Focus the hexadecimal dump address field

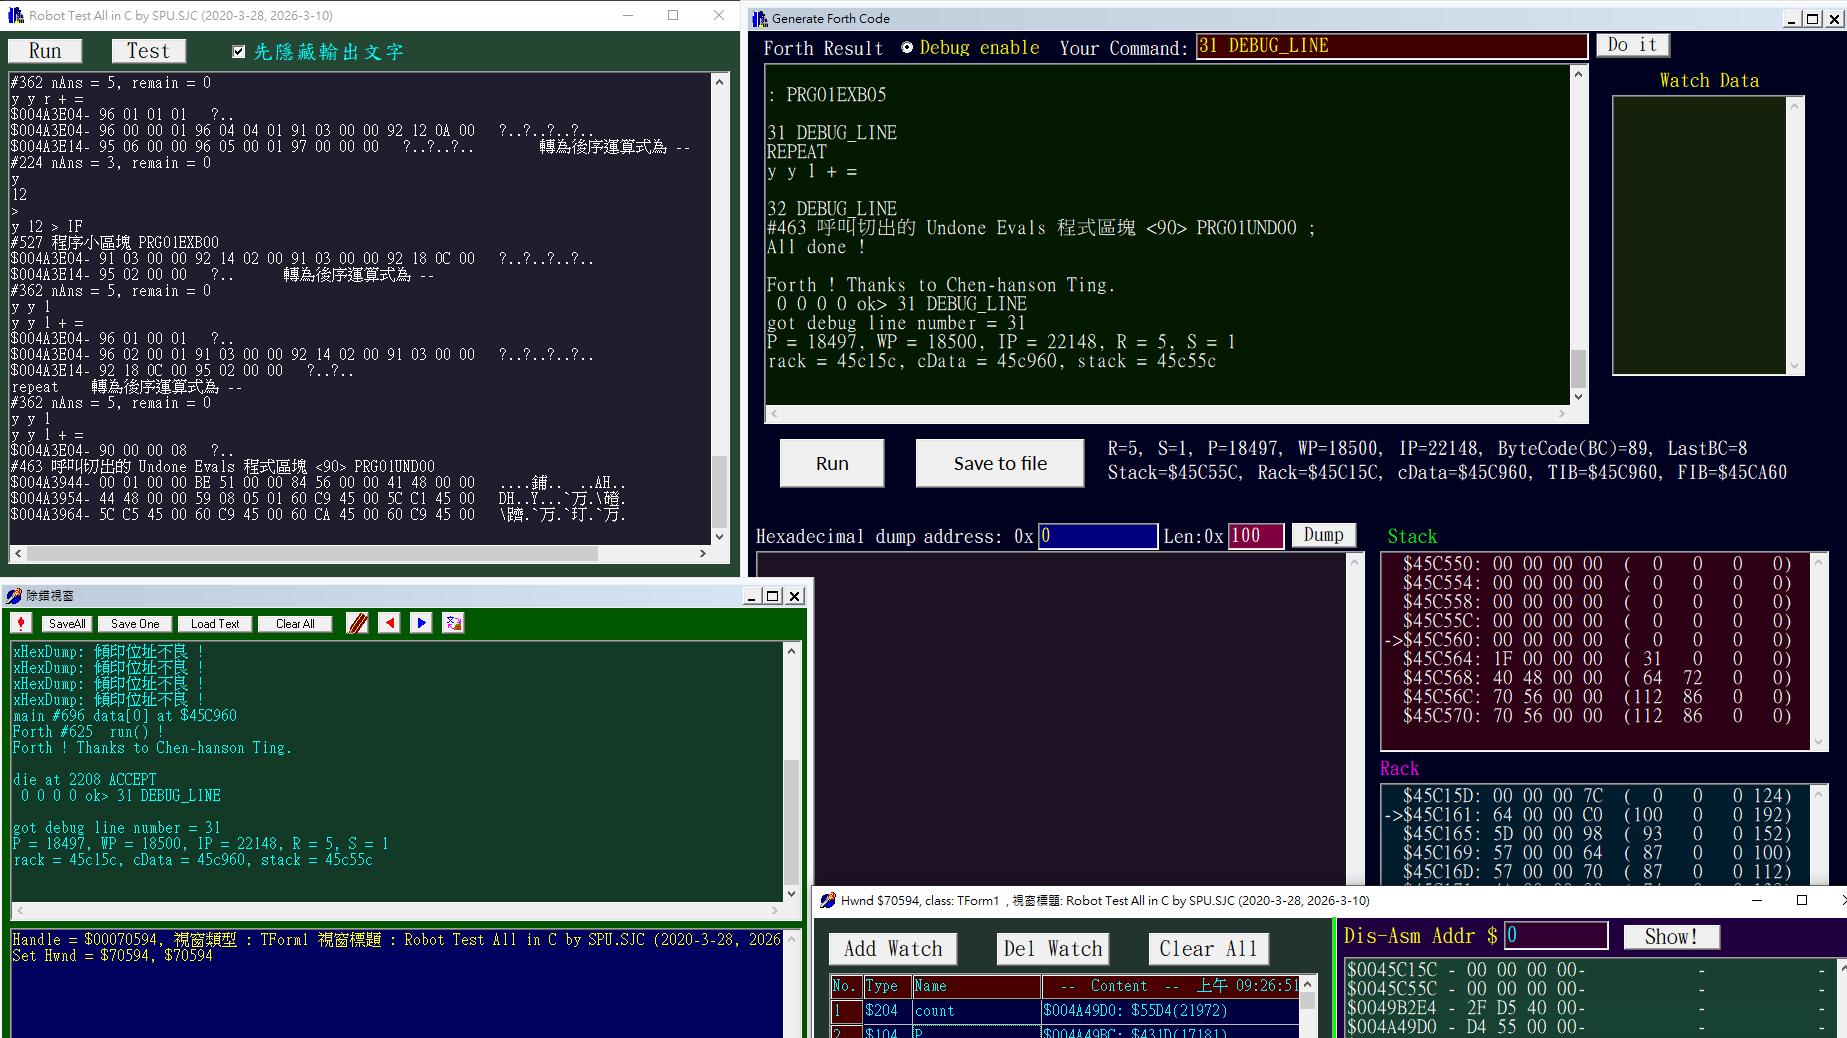pyautogui.click(x=1098, y=536)
